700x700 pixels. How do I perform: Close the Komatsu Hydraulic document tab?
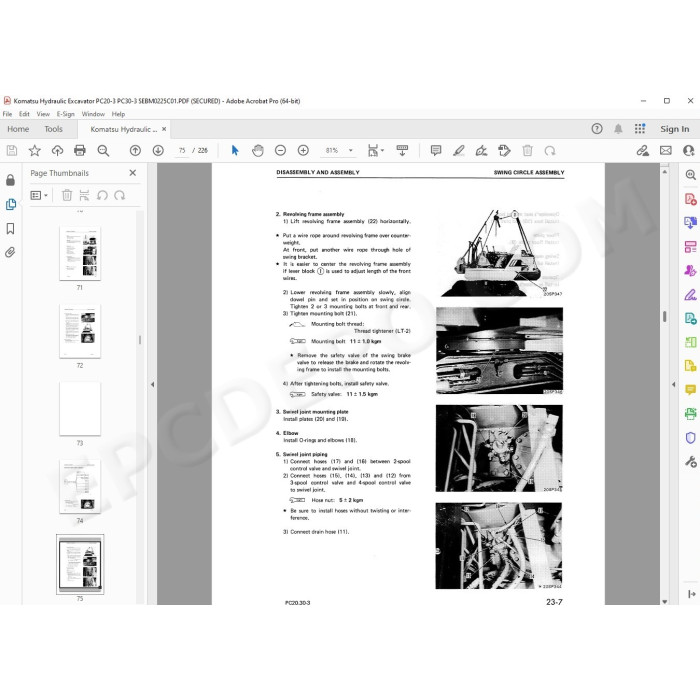(164, 129)
